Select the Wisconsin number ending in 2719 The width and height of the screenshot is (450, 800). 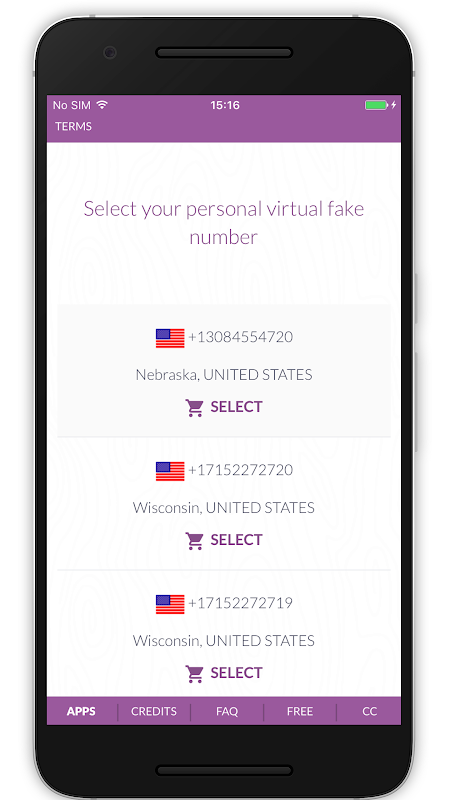coord(223,673)
